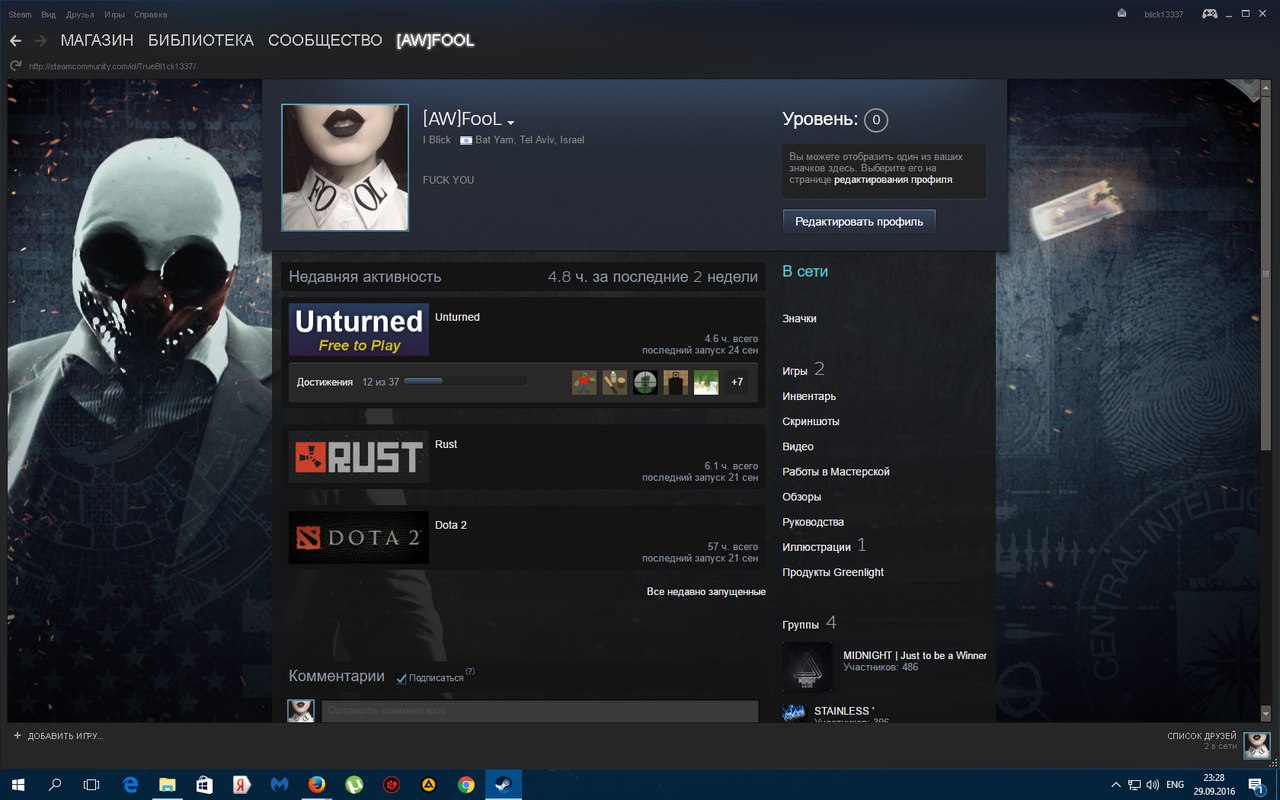
Task: Click the comment input field
Action: coord(540,711)
